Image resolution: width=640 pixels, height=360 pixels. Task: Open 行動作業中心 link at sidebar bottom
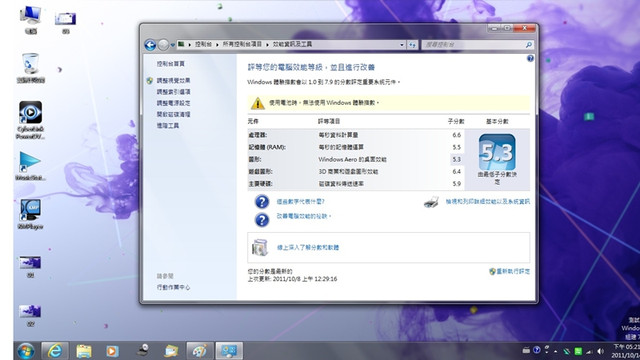pos(173,287)
